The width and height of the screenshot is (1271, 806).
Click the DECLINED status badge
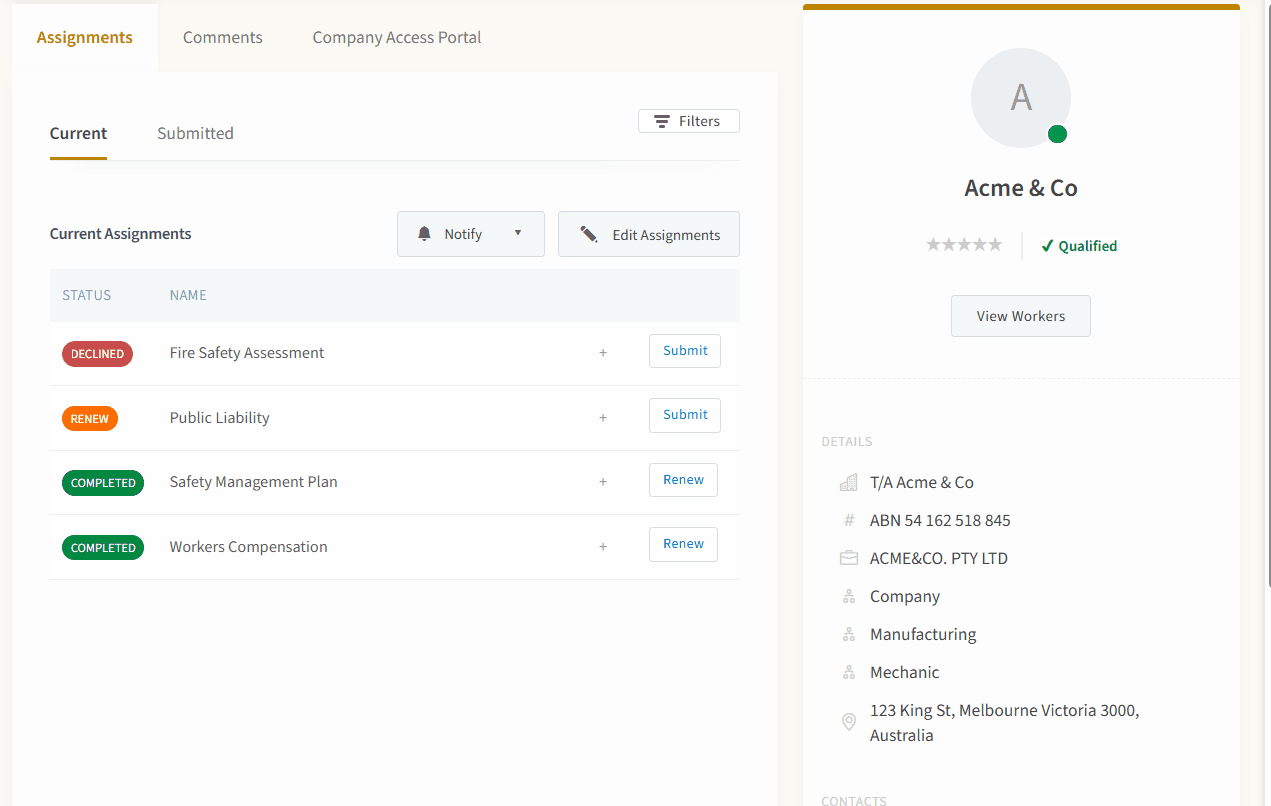coord(97,354)
